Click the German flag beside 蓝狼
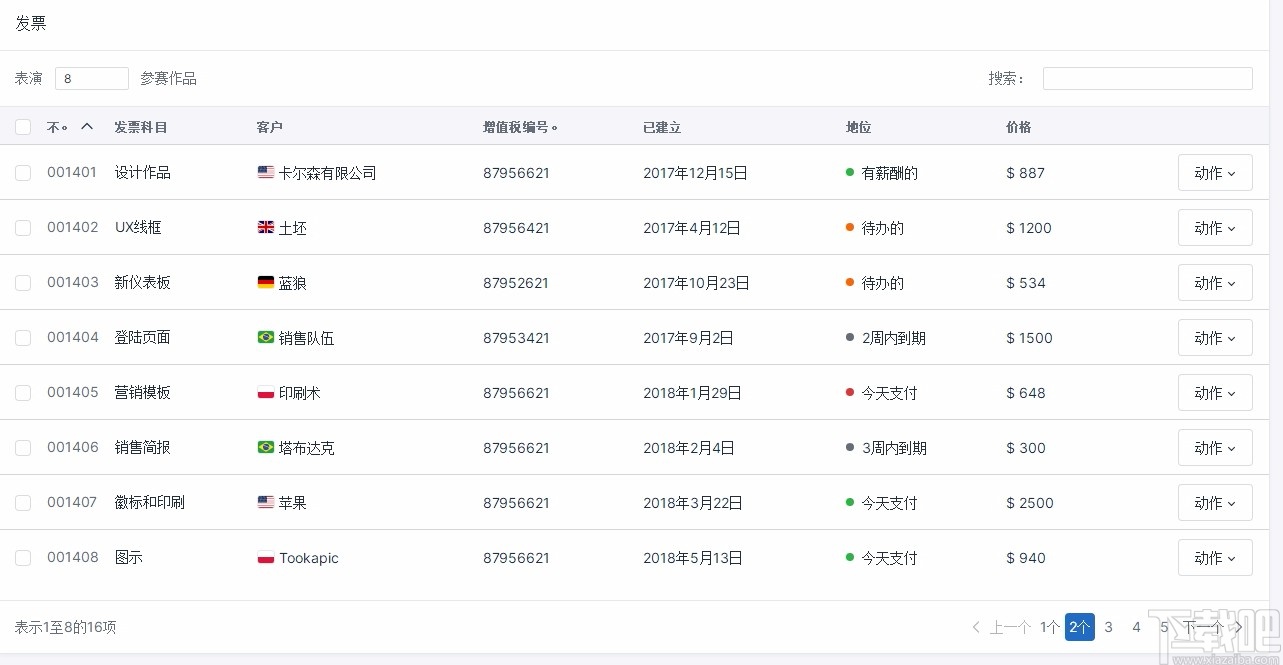Viewport: 1283px width, 665px height. 265,282
